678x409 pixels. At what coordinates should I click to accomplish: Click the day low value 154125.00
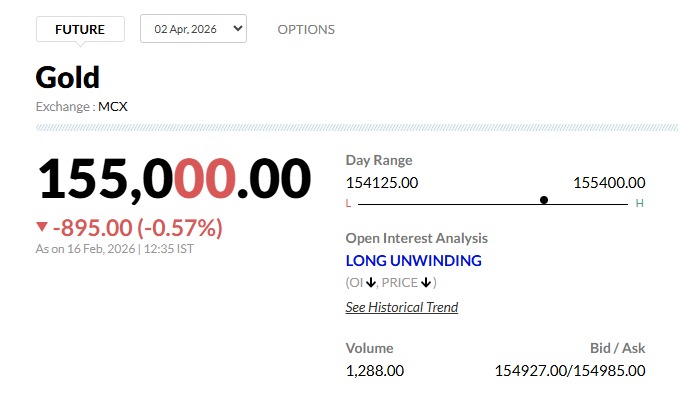pyautogui.click(x=381, y=182)
